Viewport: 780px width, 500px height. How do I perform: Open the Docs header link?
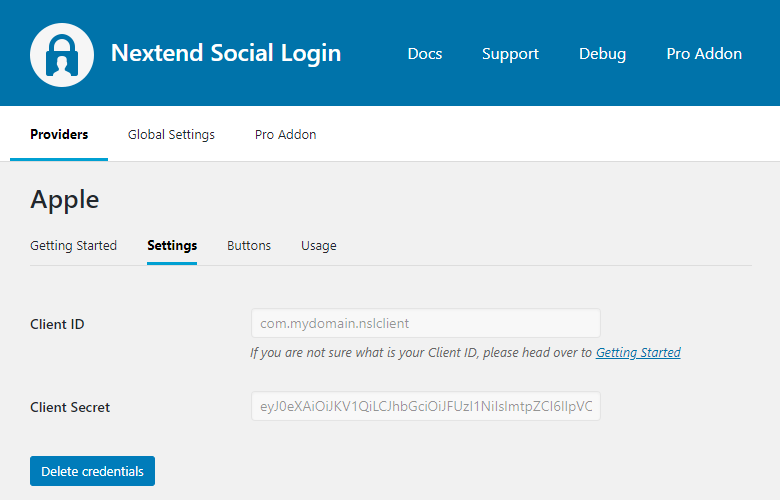pyautogui.click(x=425, y=54)
